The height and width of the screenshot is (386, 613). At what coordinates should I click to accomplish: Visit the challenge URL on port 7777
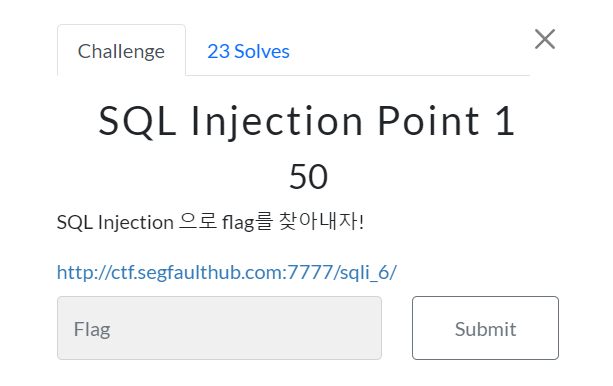227,272
